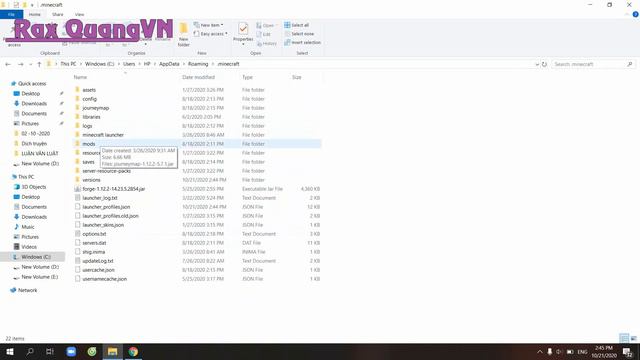Select the forge-1.12.2 jar file
640x360 pixels.
pyautogui.click(x=113, y=189)
